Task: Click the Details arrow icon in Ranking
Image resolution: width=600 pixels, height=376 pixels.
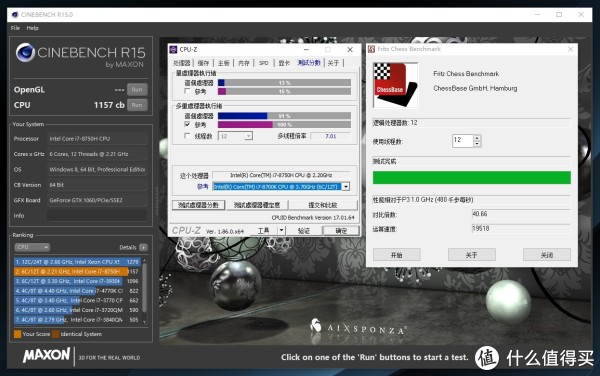Action: (x=143, y=247)
